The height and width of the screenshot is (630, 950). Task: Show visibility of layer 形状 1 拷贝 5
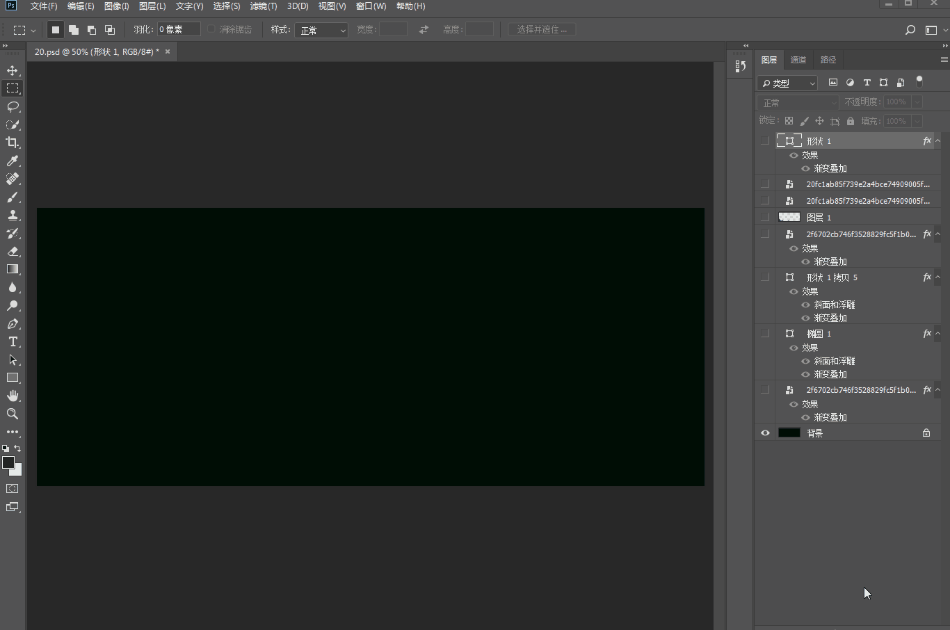[x=765, y=277]
